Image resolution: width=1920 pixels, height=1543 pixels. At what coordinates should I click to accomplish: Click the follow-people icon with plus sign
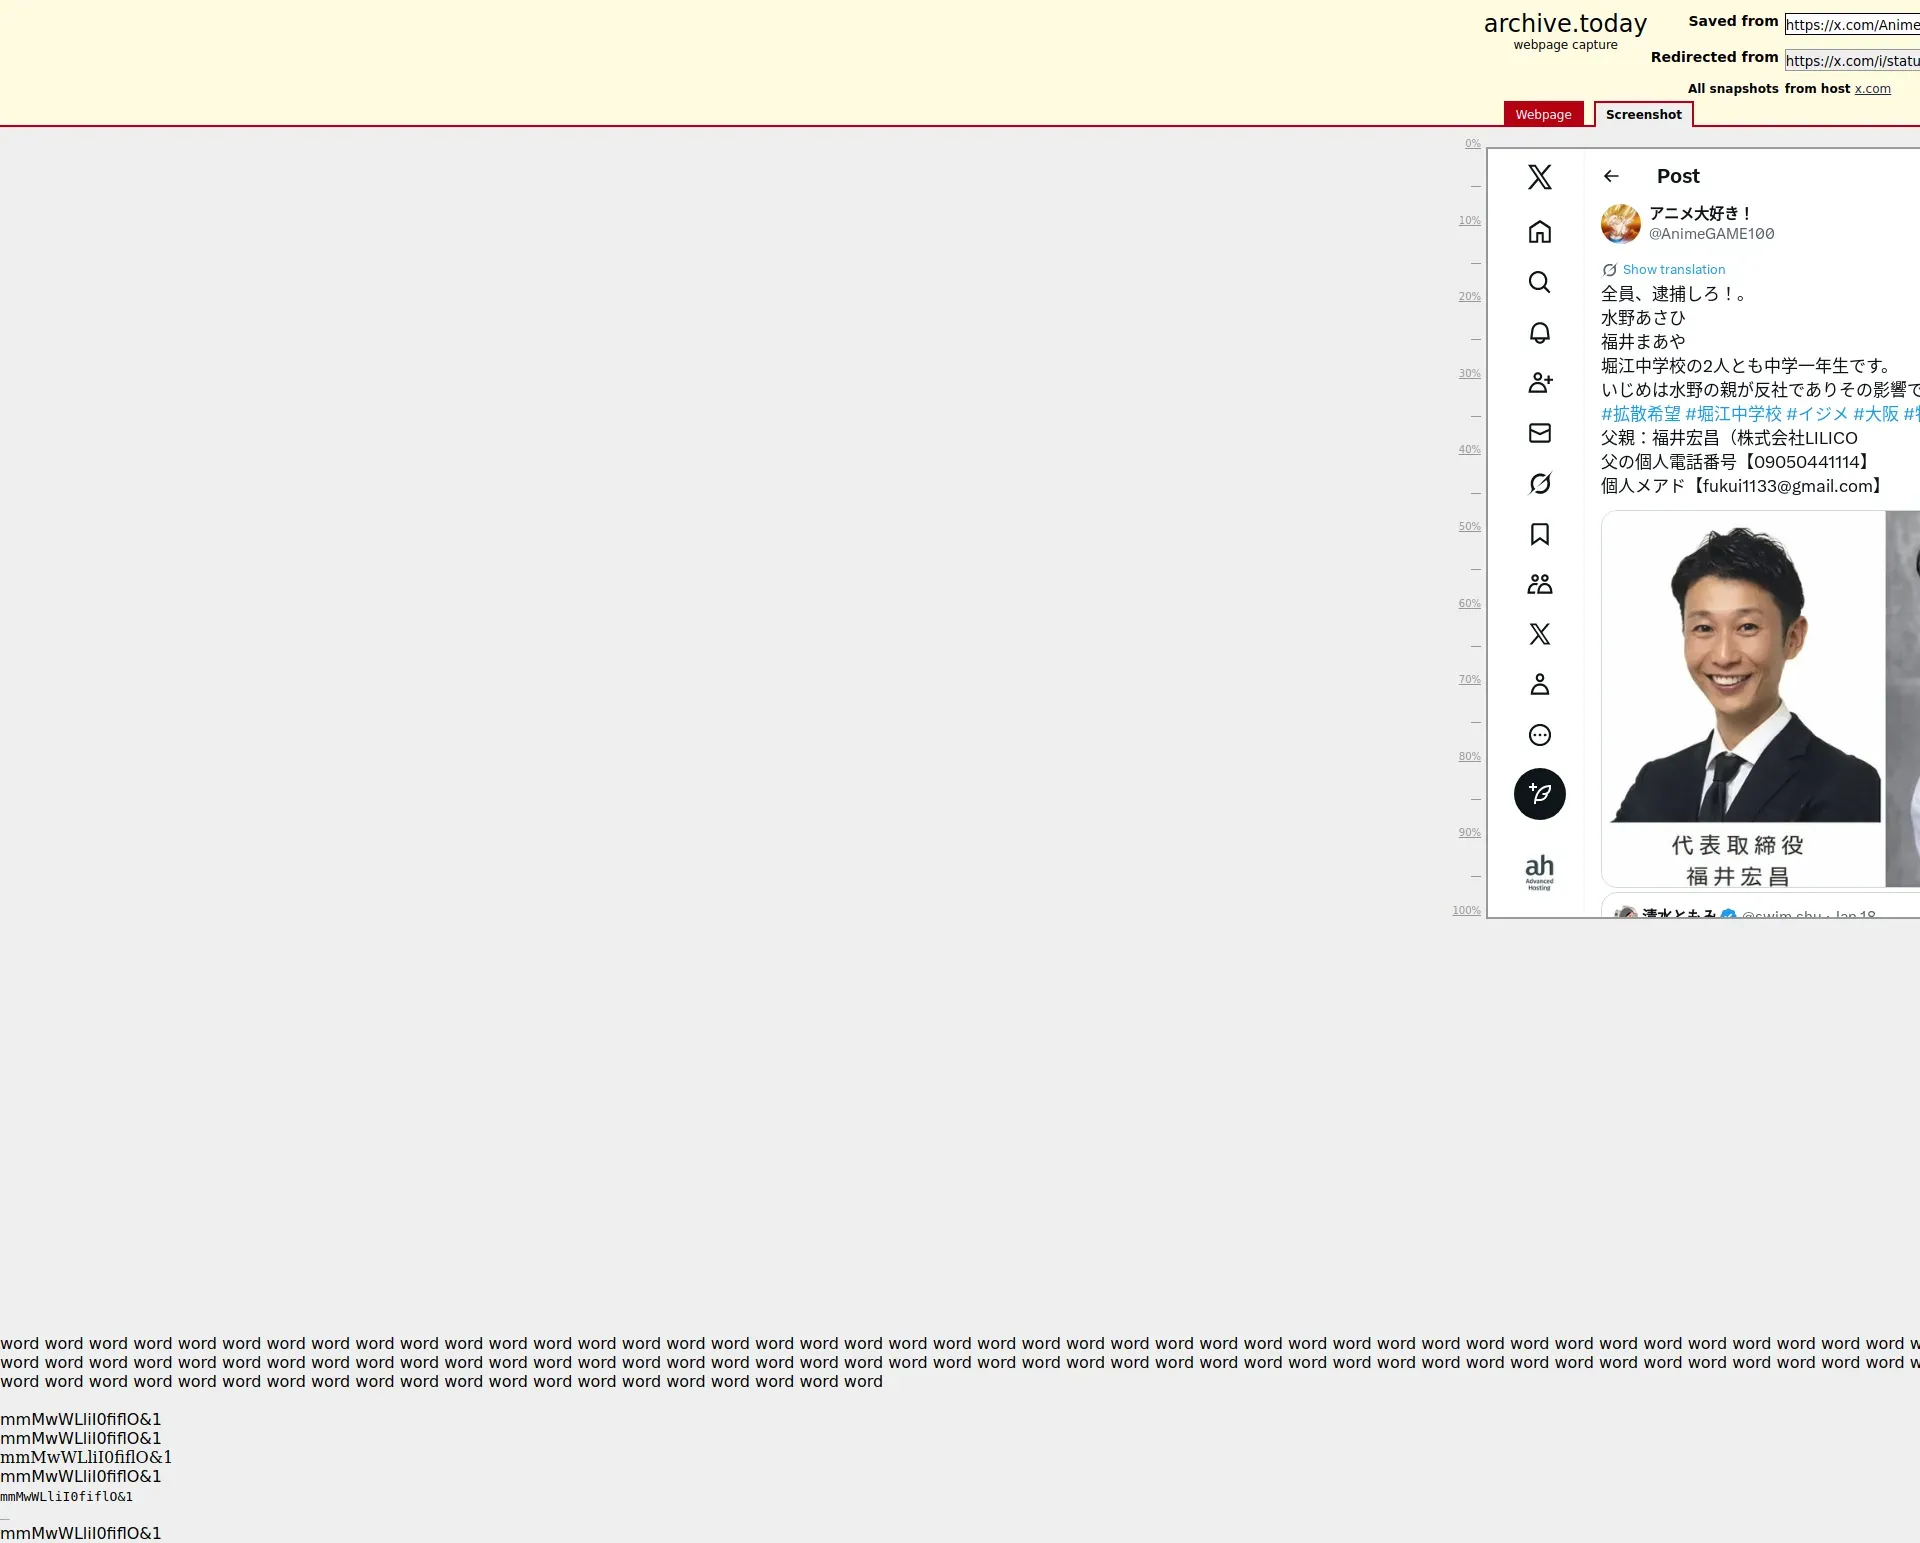(1539, 383)
